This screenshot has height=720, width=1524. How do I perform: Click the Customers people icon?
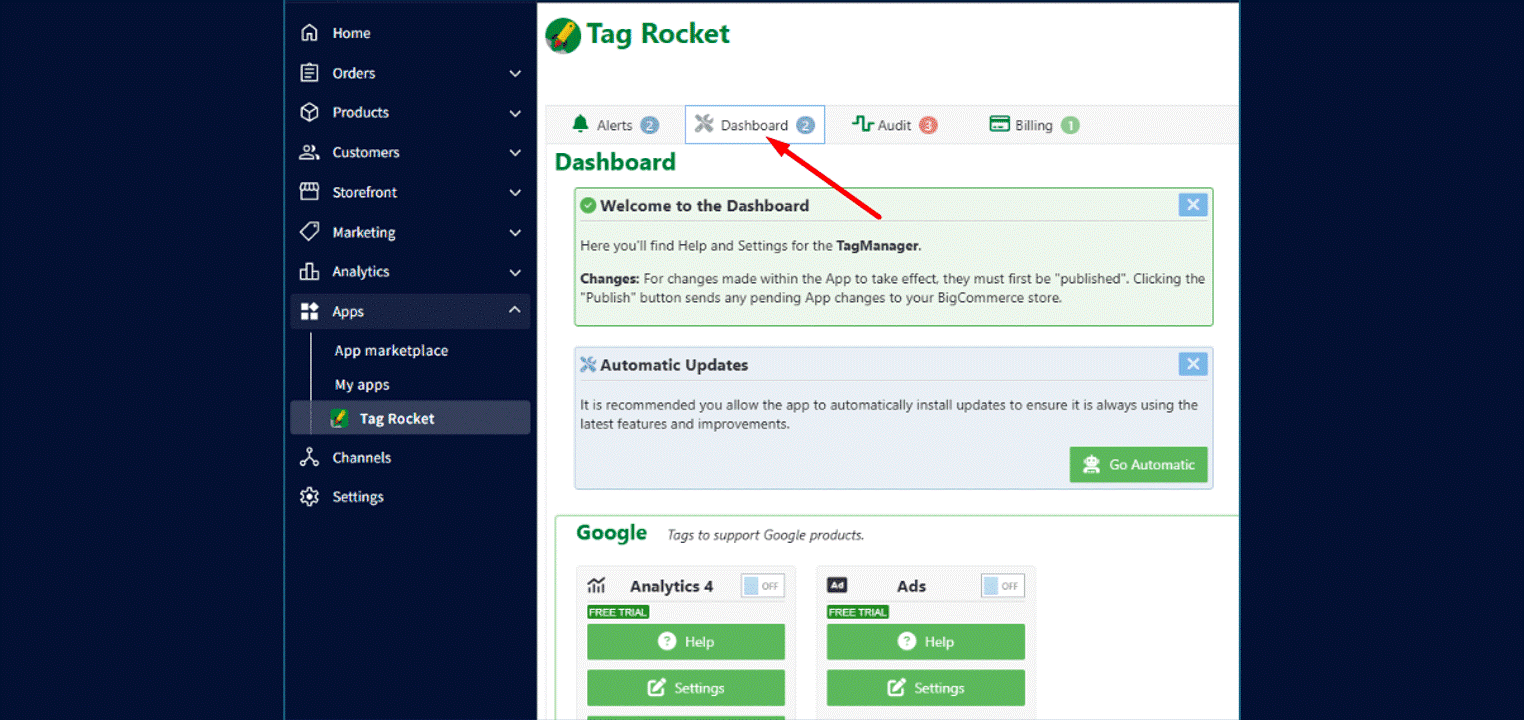click(310, 152)
